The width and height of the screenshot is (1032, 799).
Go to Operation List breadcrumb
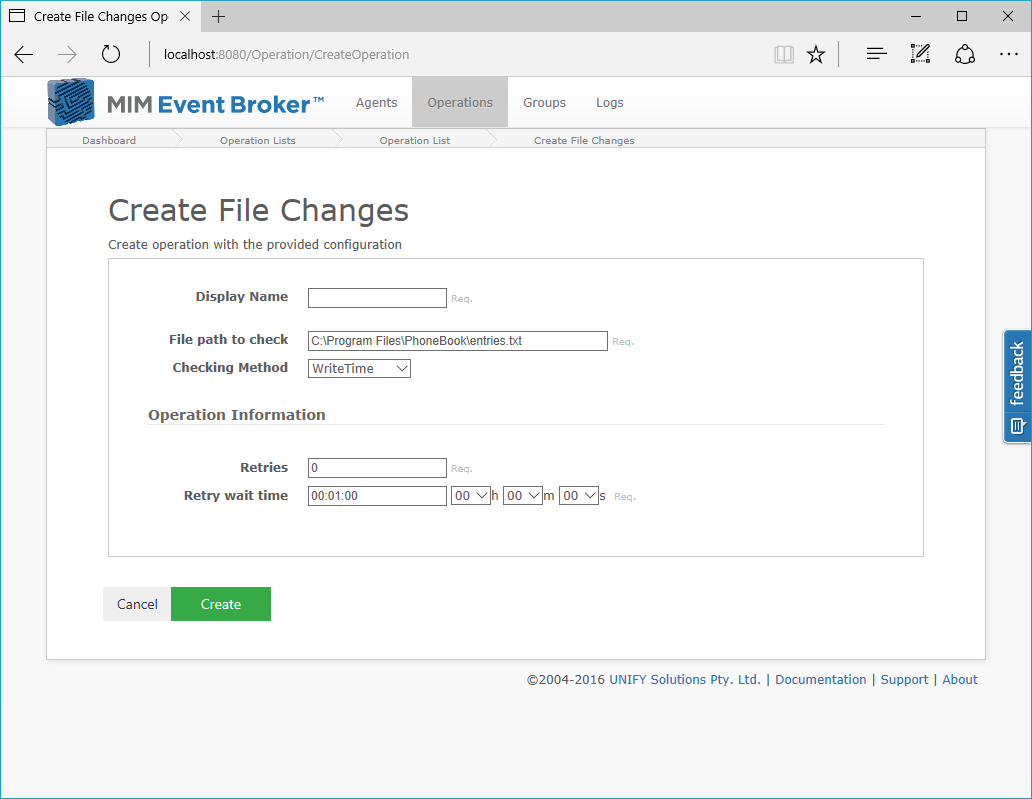point(415,140)
